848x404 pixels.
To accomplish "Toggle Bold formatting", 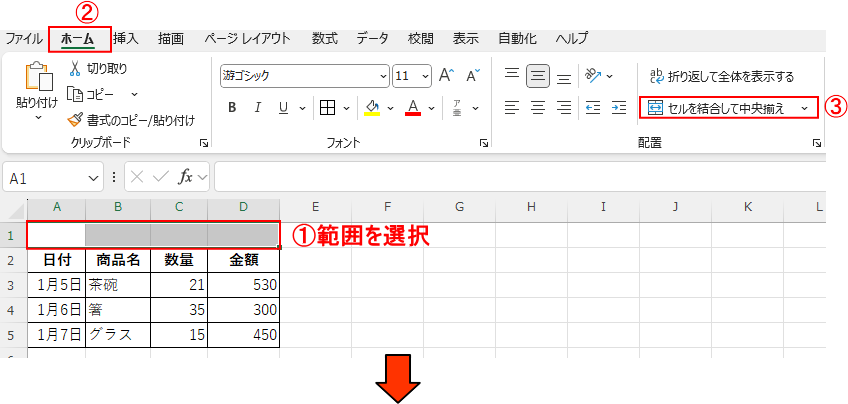I will click(233, 108).
